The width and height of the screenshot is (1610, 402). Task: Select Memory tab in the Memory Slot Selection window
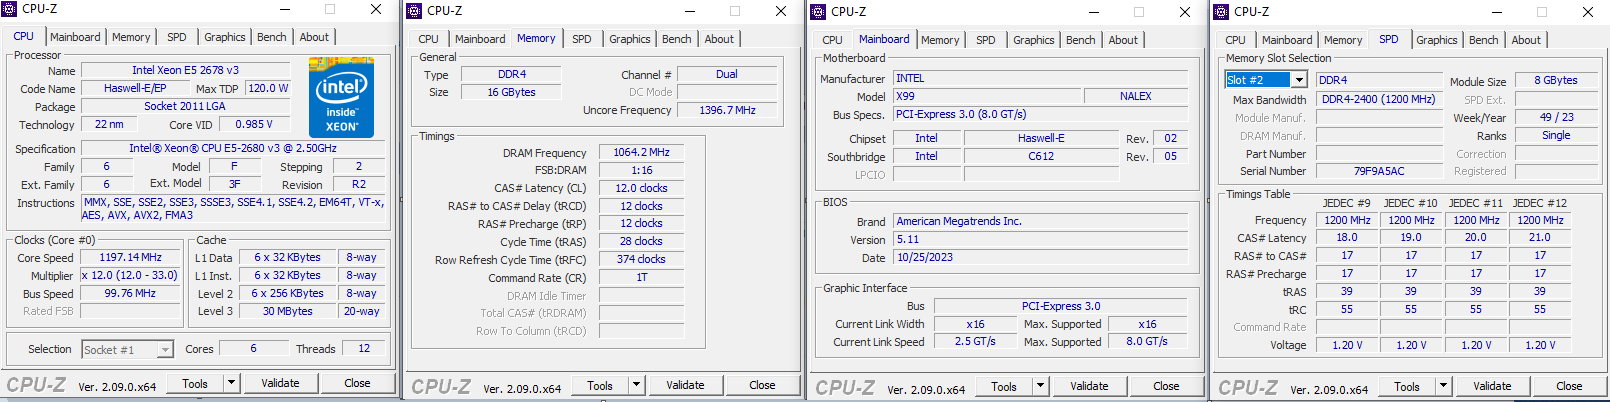point(1343,40)
